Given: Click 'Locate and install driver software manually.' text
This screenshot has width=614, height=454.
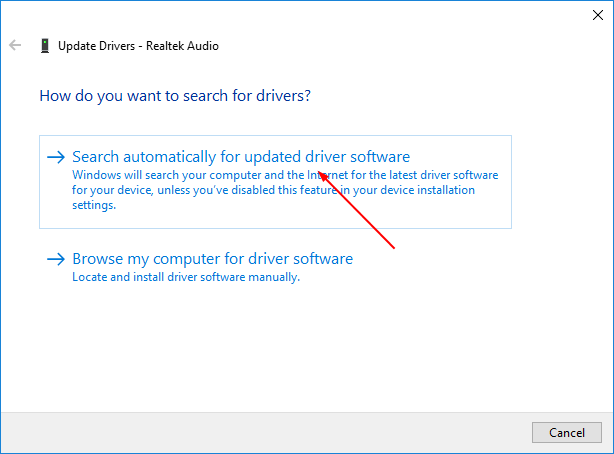Looking at the screenshot, I should click(x=186, y=277).
